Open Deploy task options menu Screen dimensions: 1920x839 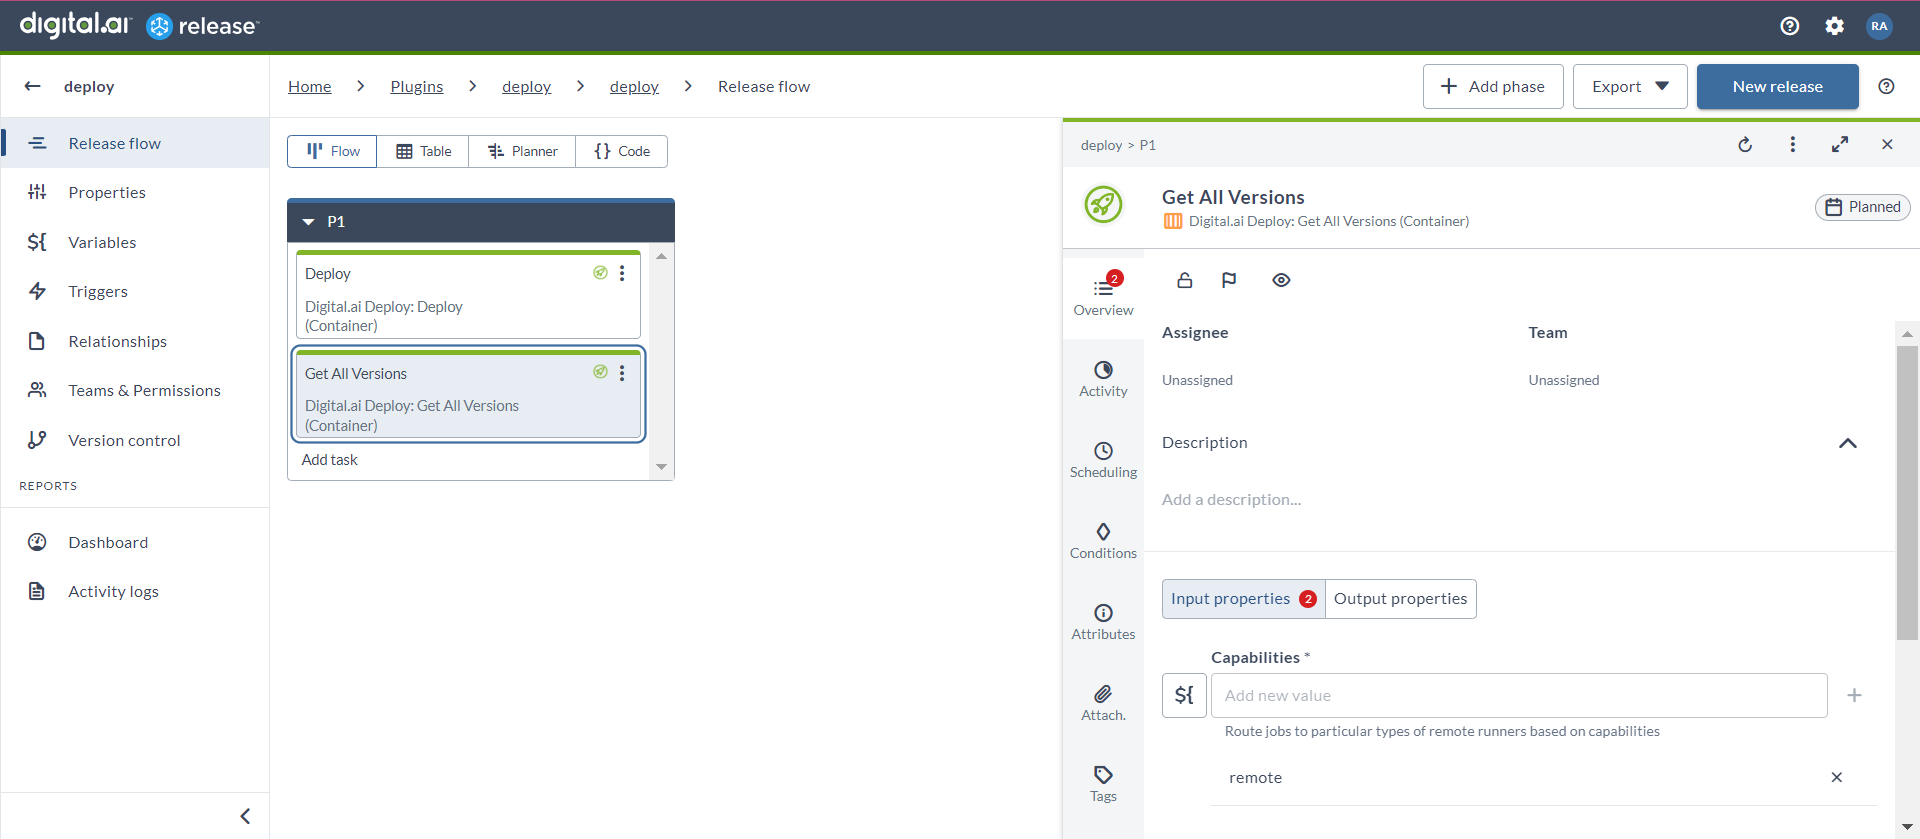(x=622, y=273)
